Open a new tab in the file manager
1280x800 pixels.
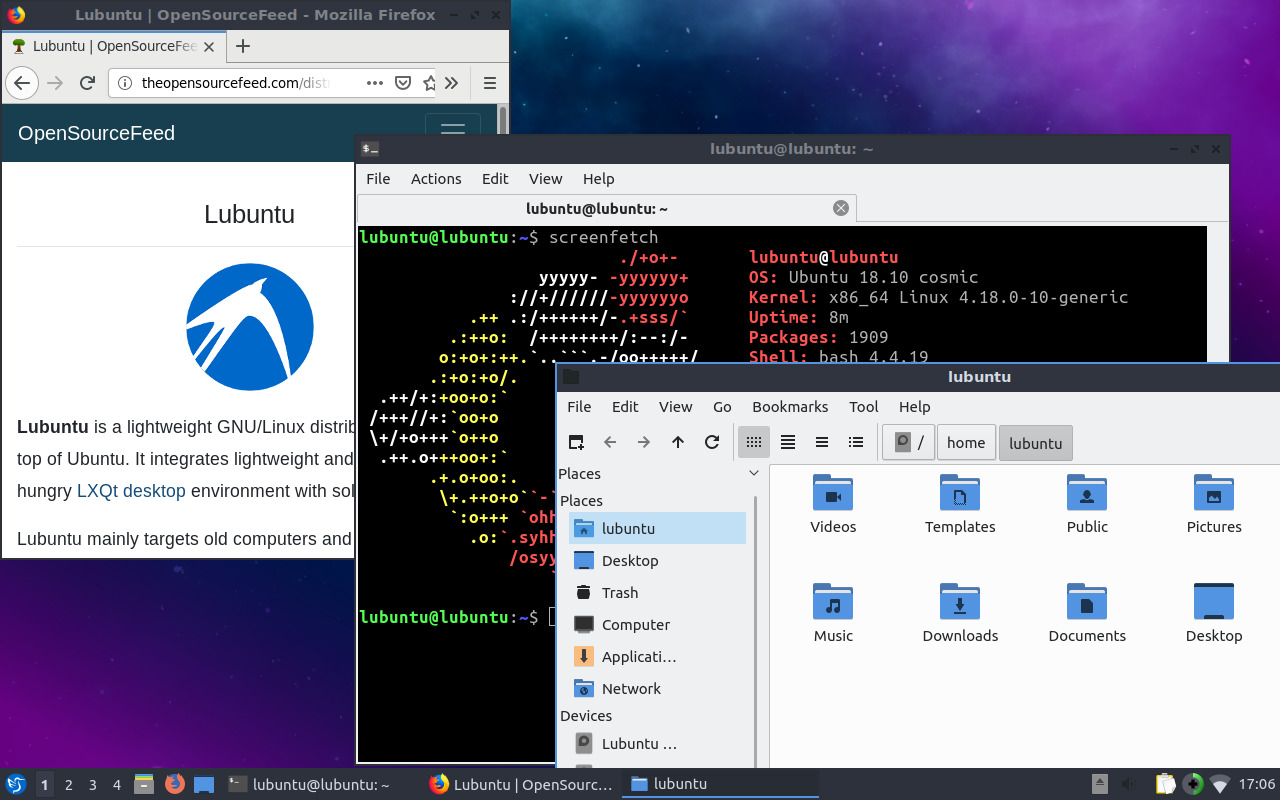click(574, 441)
